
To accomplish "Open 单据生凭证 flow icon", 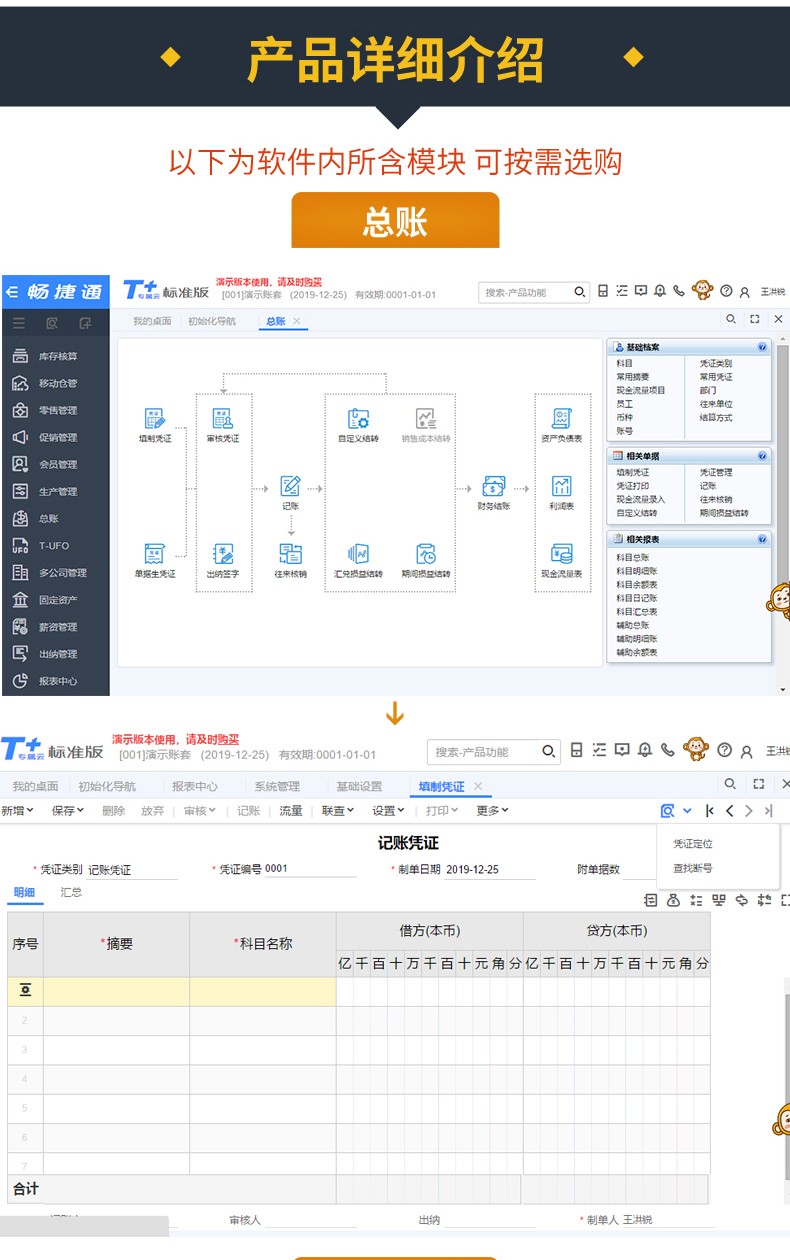I will [155, 553].
